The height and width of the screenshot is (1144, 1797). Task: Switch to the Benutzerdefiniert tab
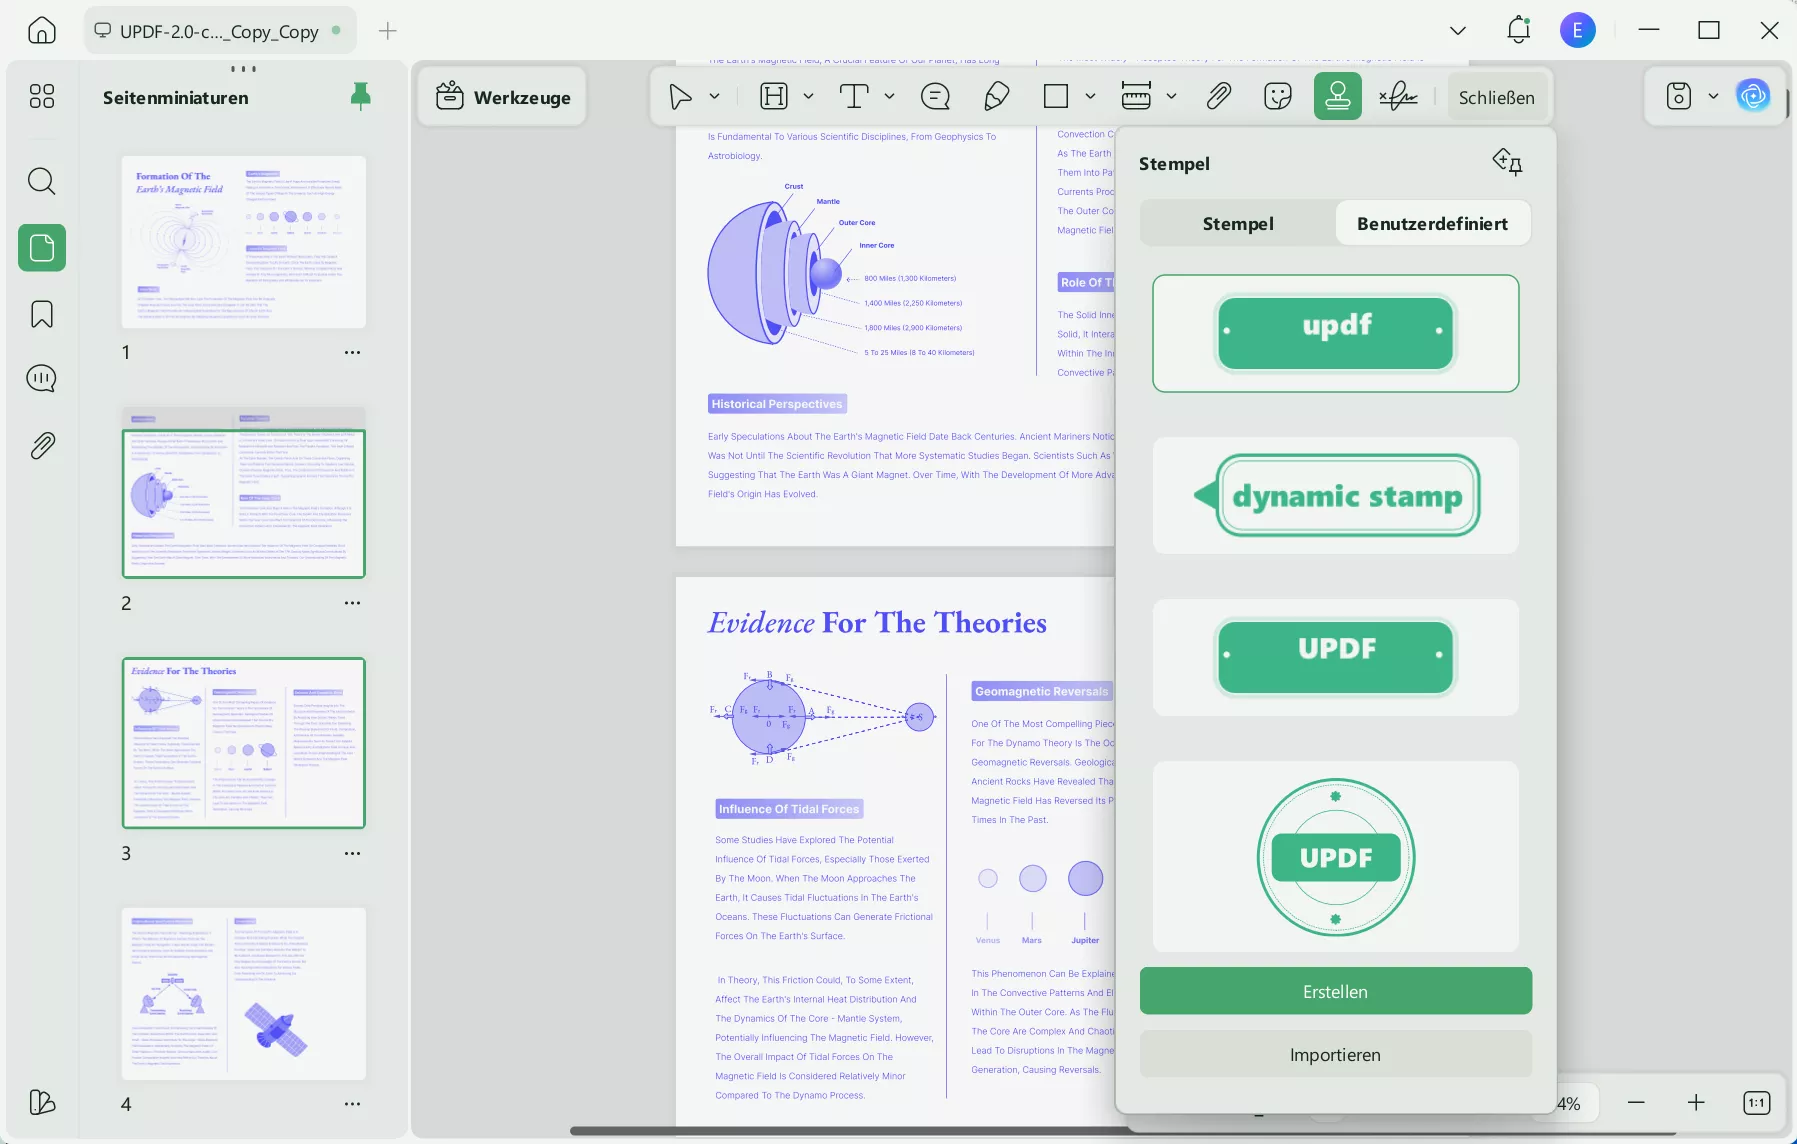coord(1432,223)
